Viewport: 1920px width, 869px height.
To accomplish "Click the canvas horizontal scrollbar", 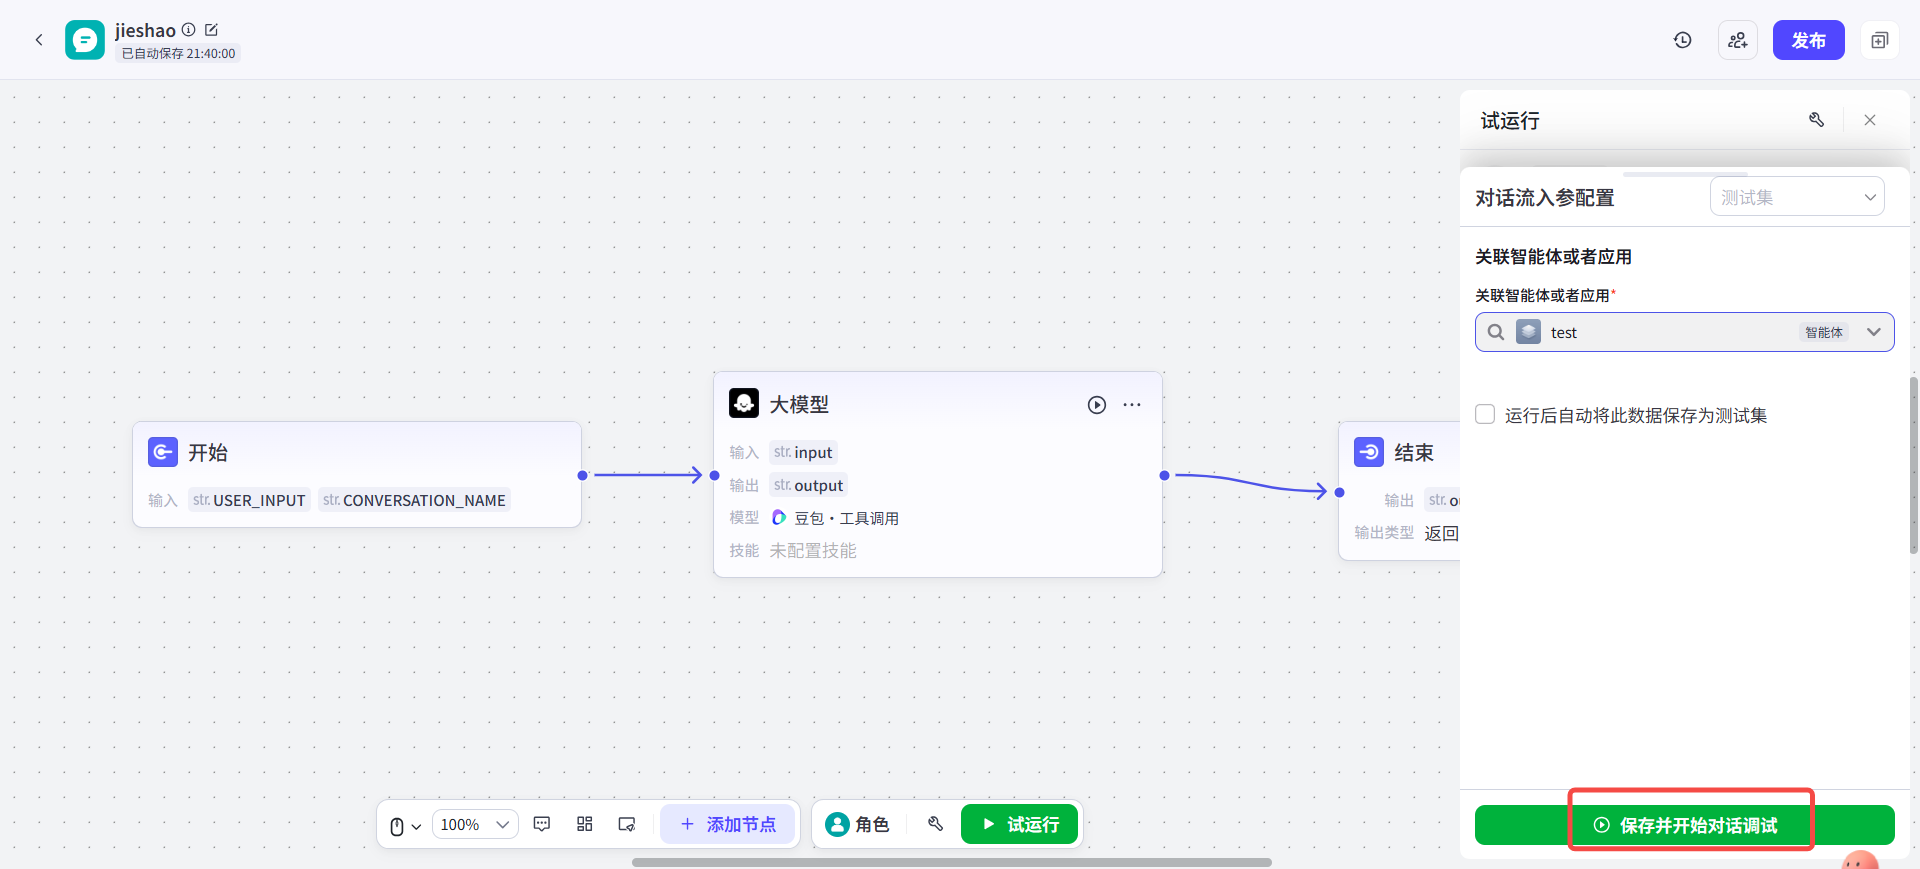I will tap(951, 862).
